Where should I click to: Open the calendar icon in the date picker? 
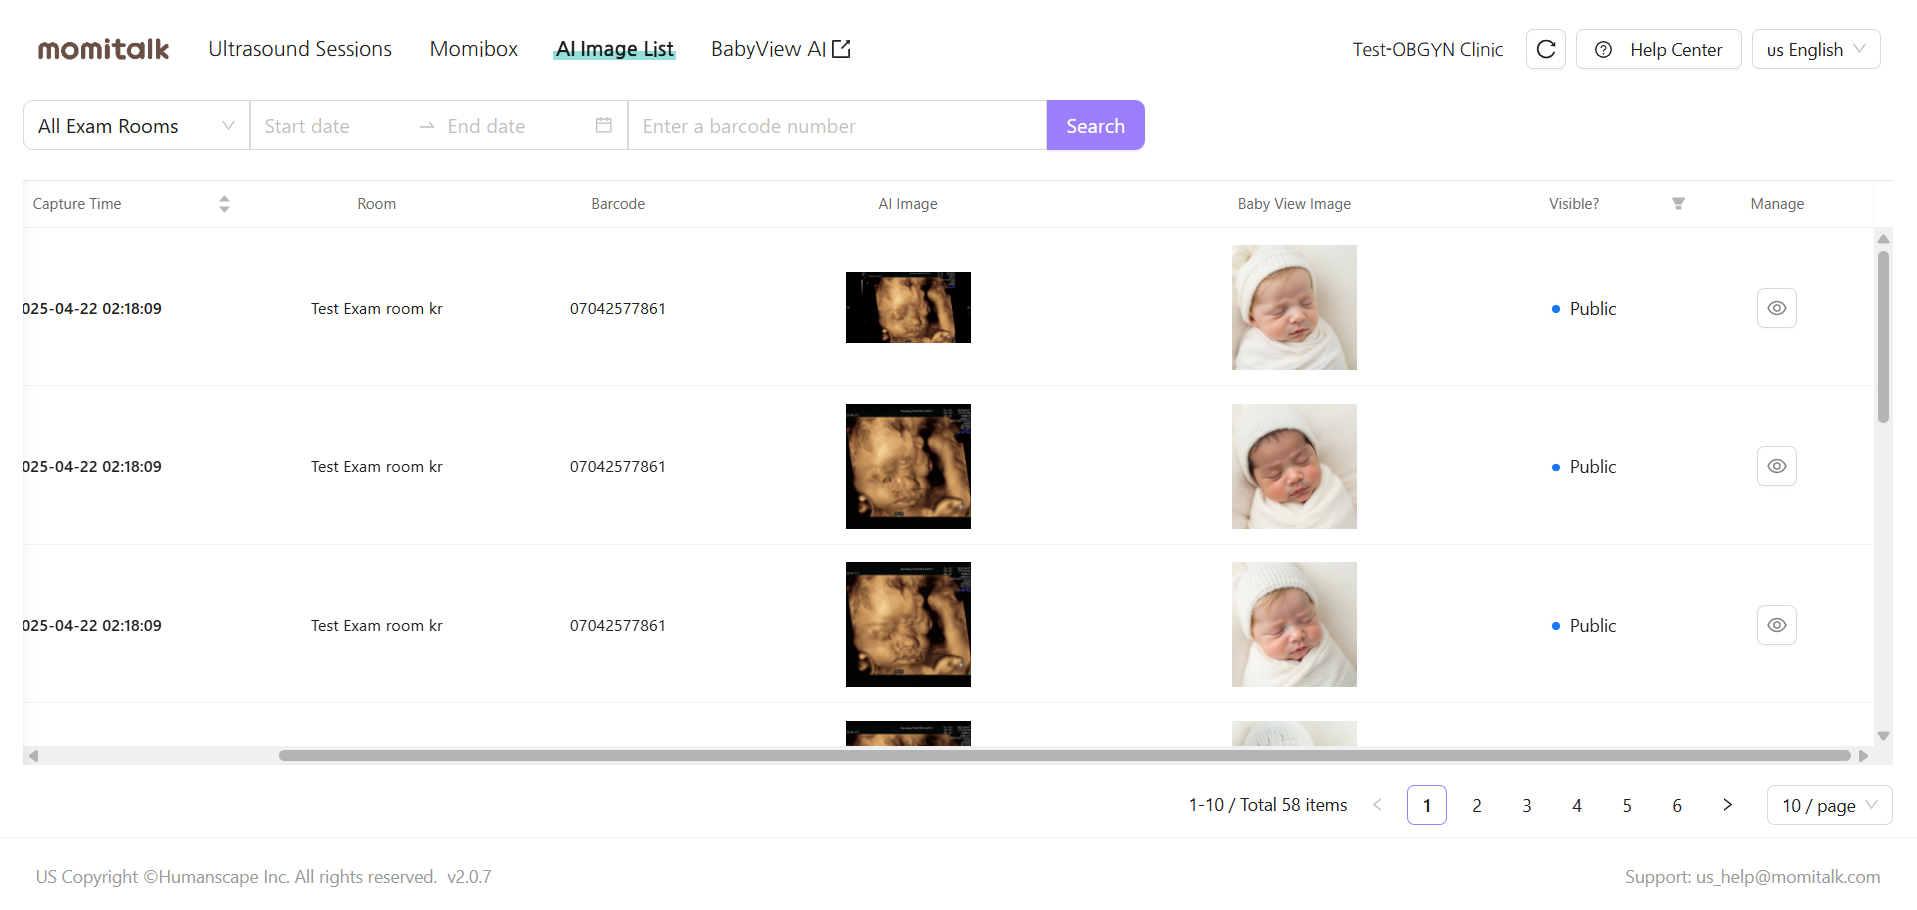pyautogui.click(x=603, y=125)
